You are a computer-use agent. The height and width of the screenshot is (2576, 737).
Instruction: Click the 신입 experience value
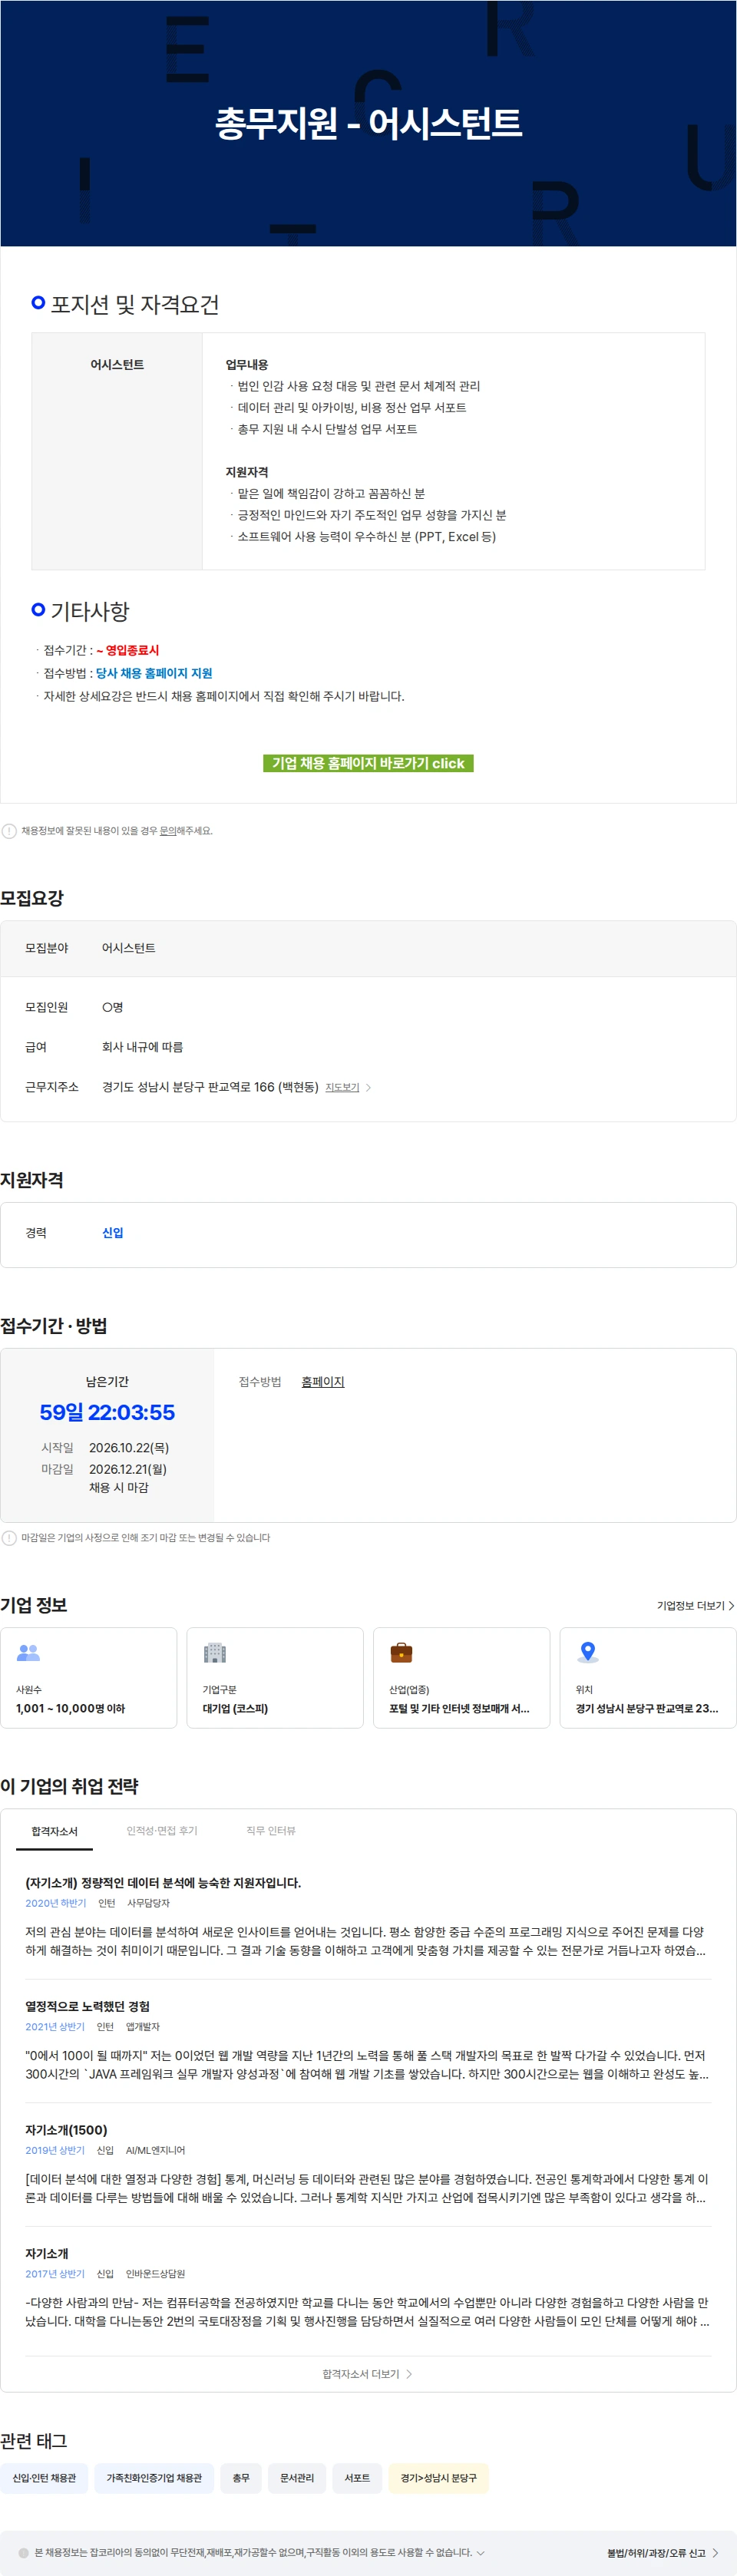[x=113, y=1232]
